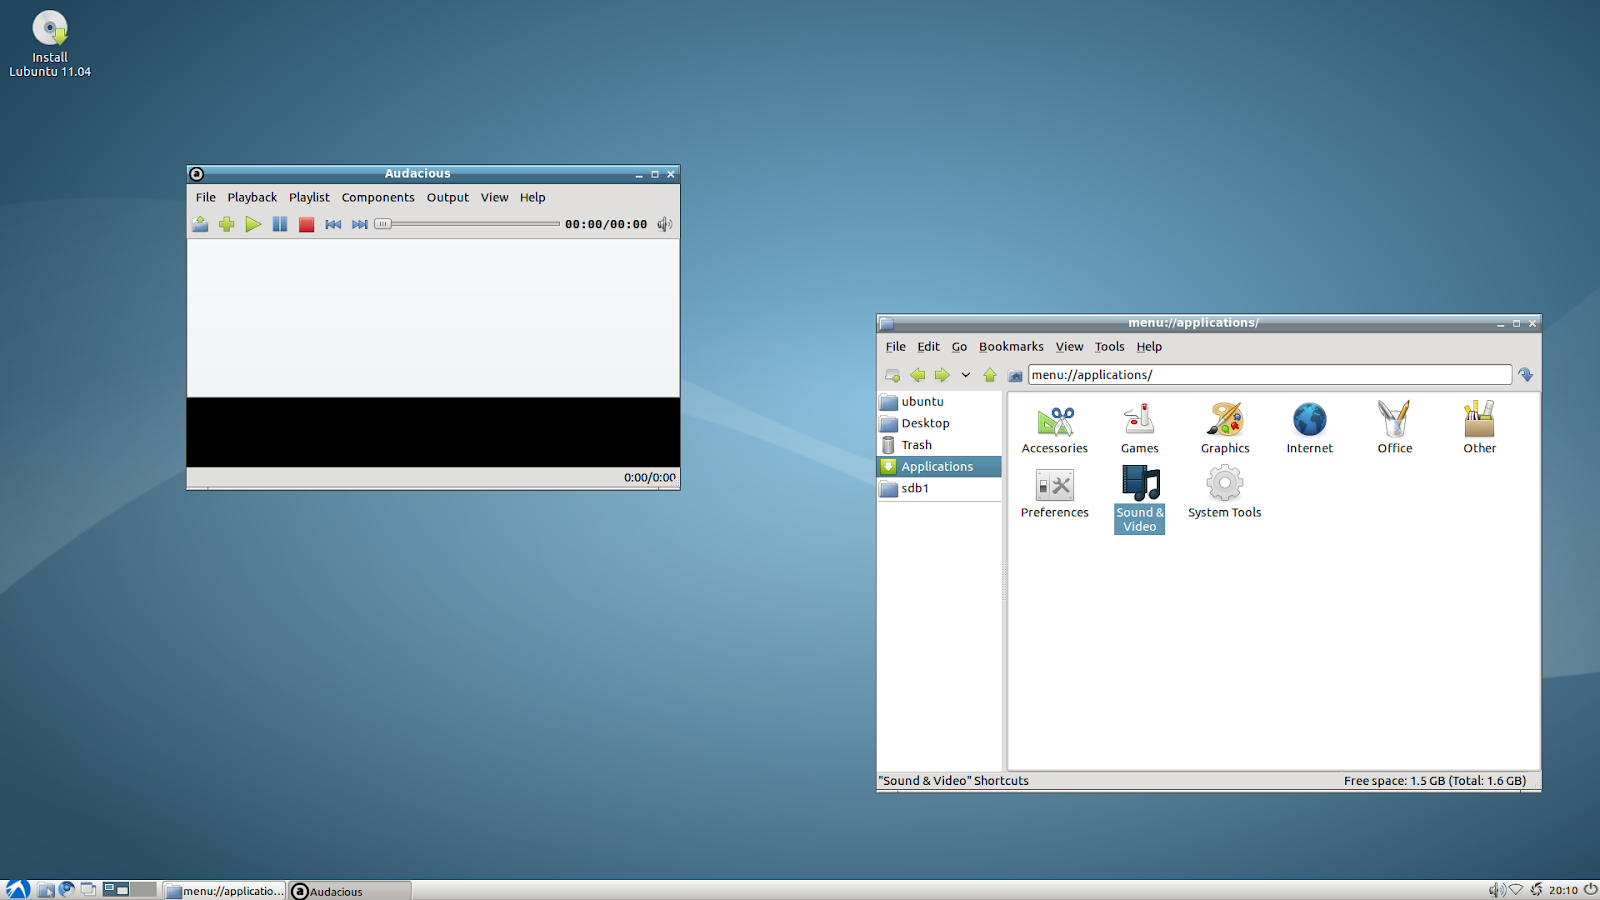Skip to previous track in Audacious

[333, 224]
